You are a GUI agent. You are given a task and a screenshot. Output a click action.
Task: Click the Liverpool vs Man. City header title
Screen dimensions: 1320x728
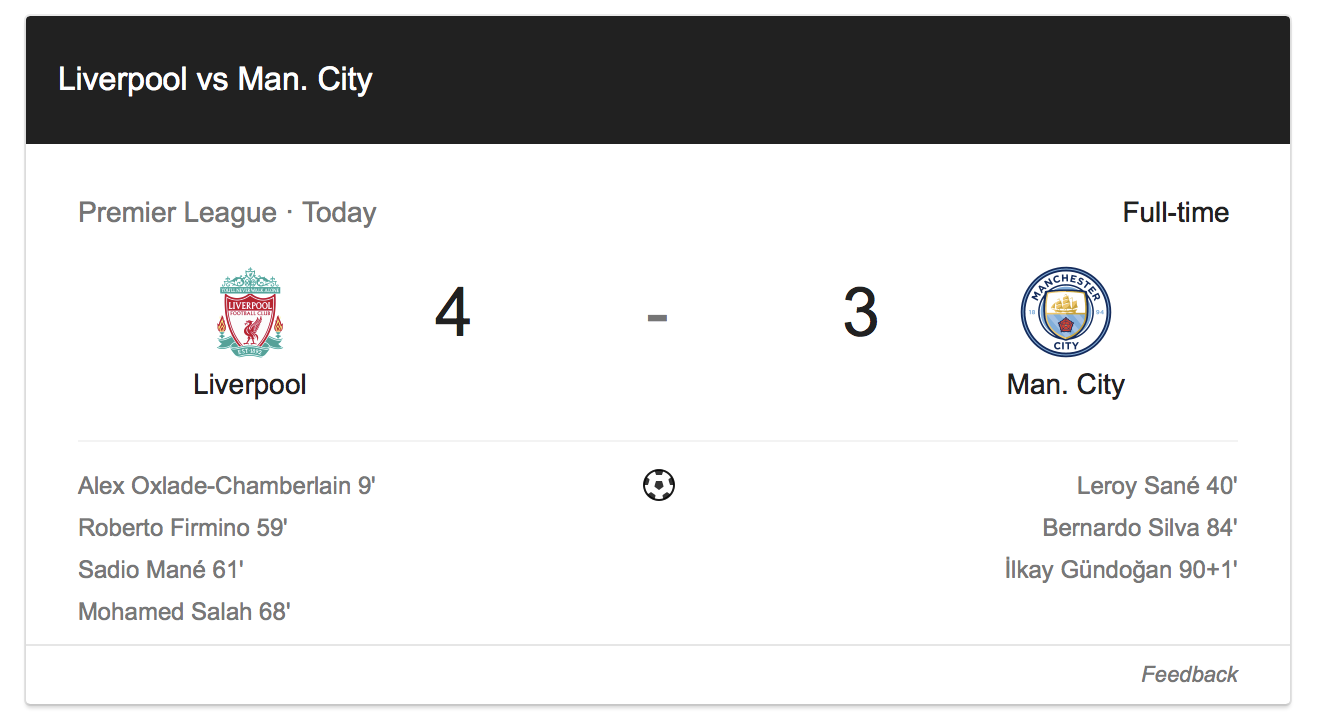(x=215, y=79)
